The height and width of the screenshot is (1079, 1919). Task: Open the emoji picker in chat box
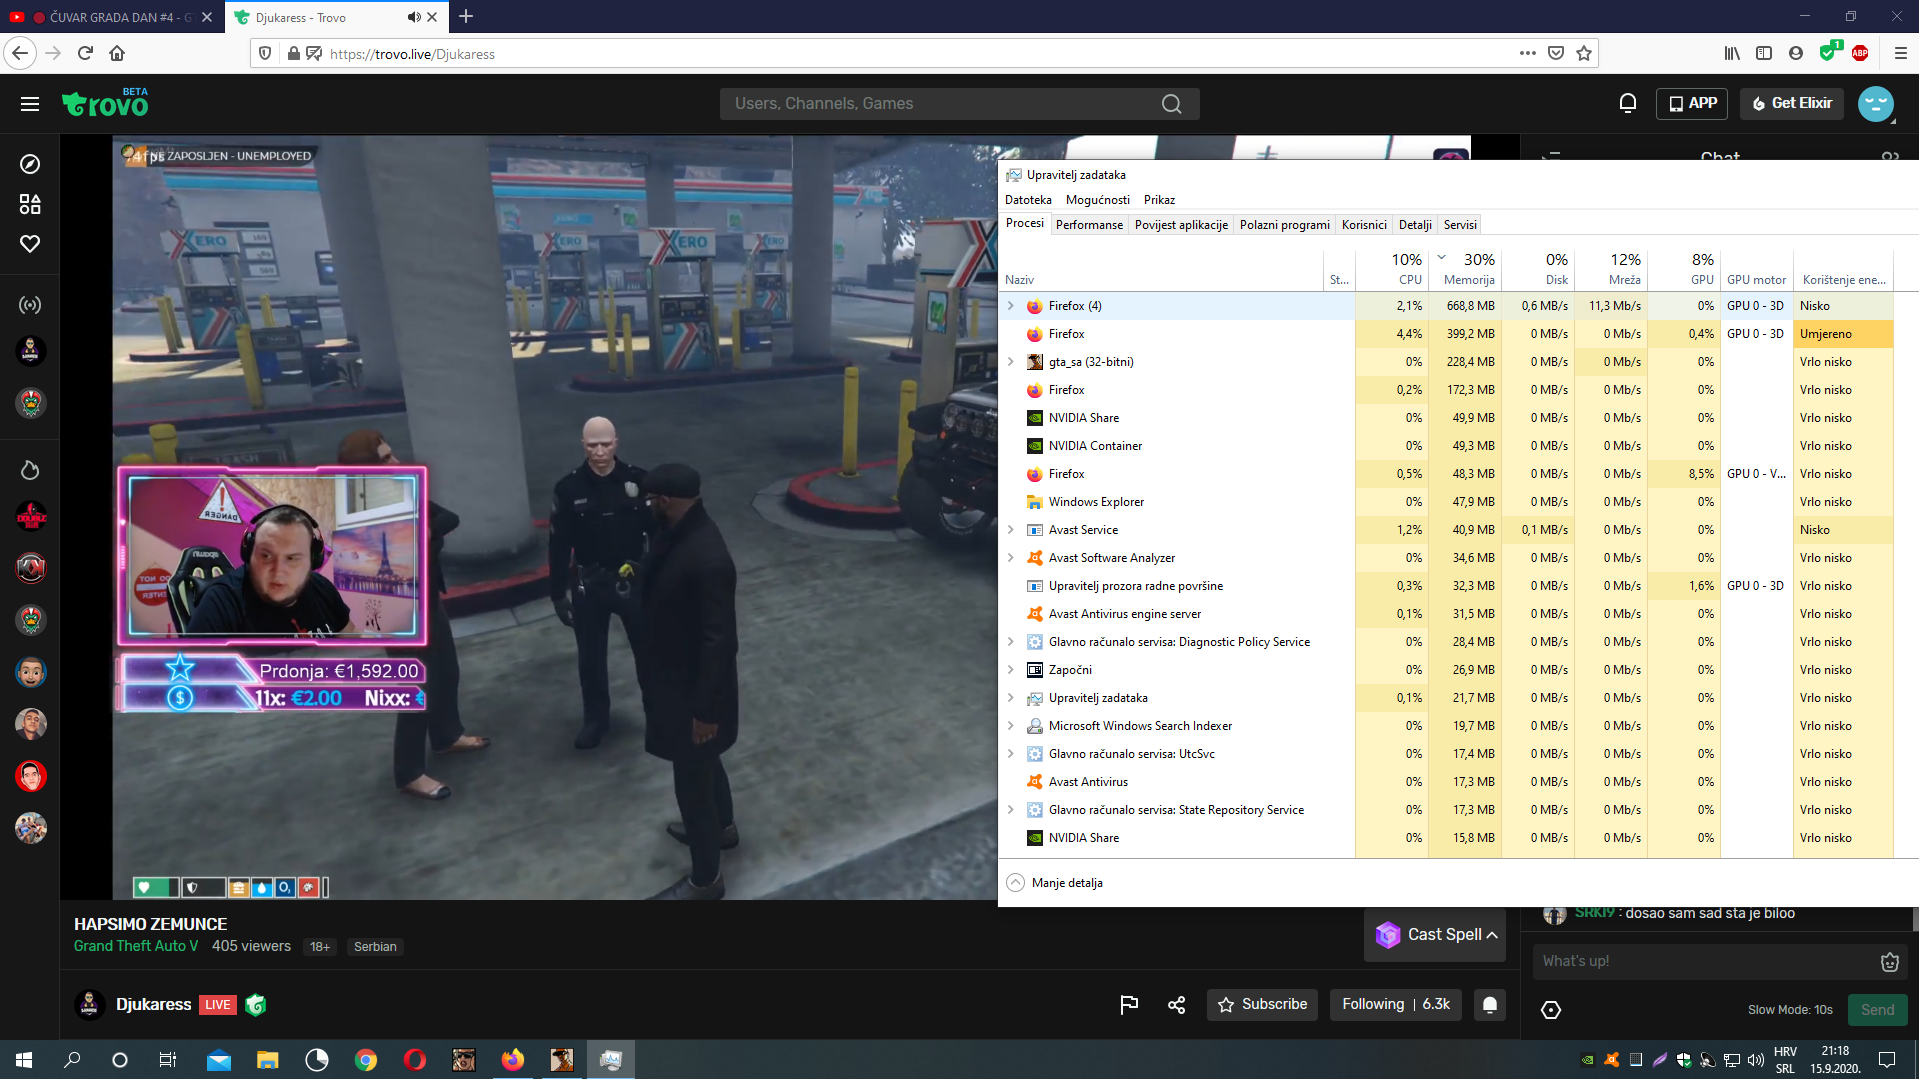pyautogui.click(x=1889, y=962)
